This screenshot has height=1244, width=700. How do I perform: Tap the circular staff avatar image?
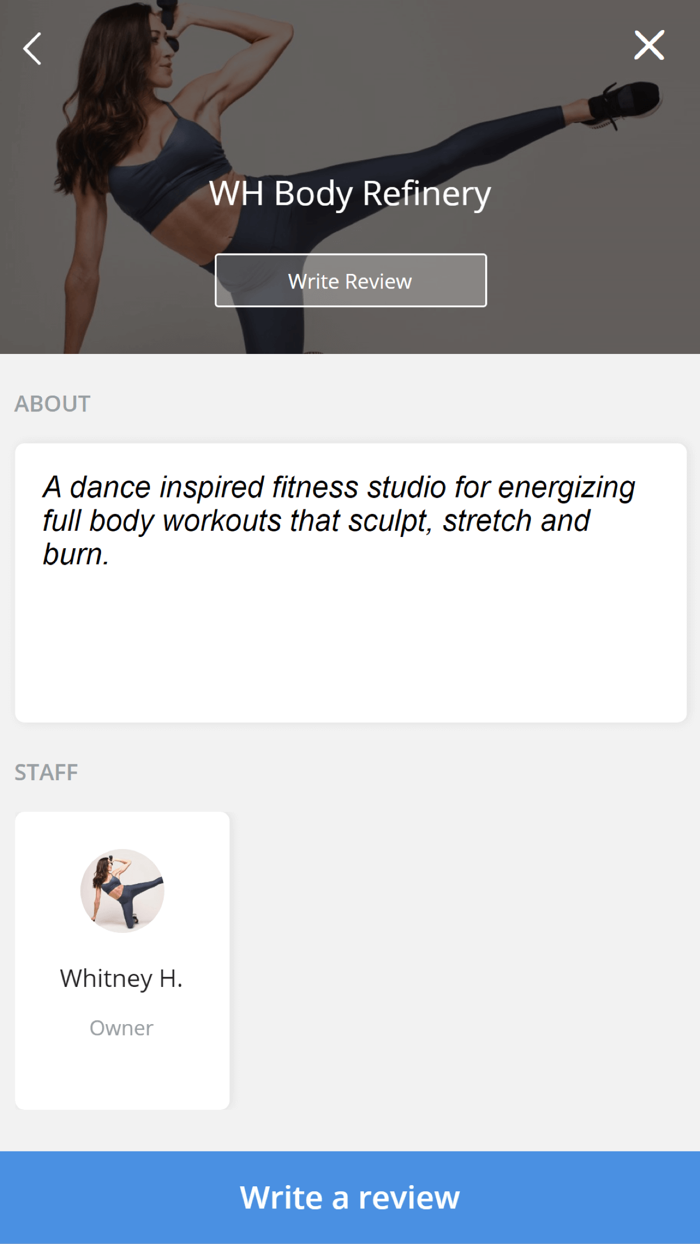click(x=121, y=890)
